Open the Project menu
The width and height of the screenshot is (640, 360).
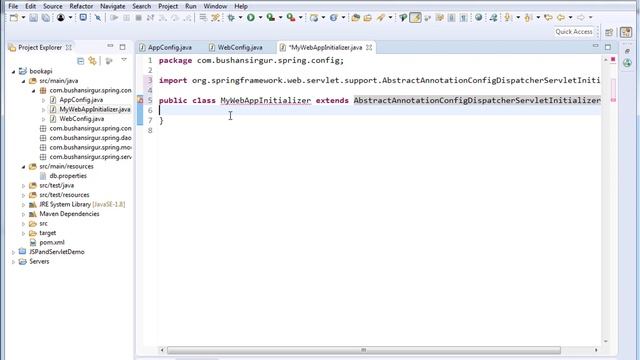coord(168,6)
